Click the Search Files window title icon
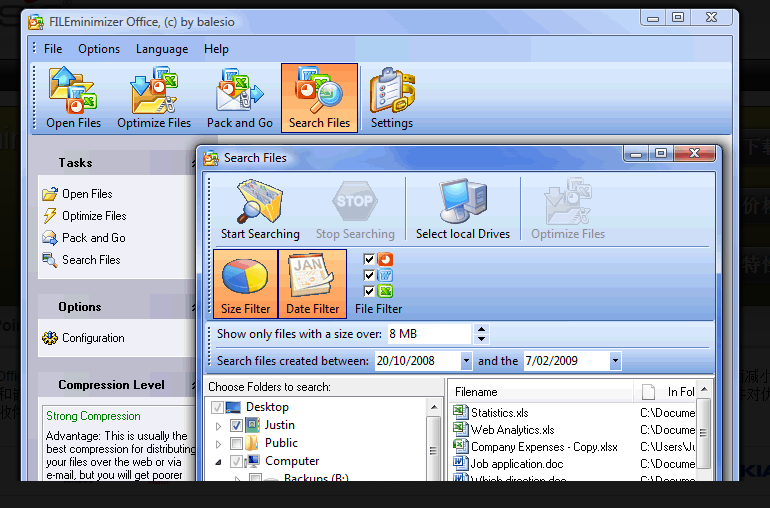 click(211, 158)
